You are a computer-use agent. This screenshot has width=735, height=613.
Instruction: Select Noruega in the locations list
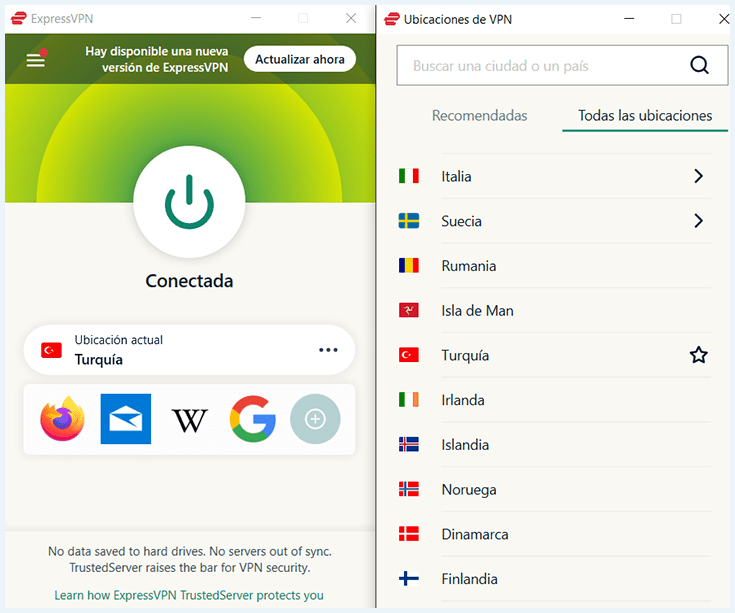coord(554,489)
